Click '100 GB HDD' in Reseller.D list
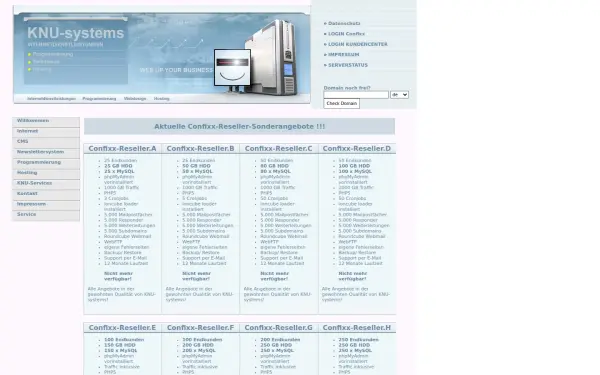The width and height of the screenshot is (600, 375). (354, 166)
